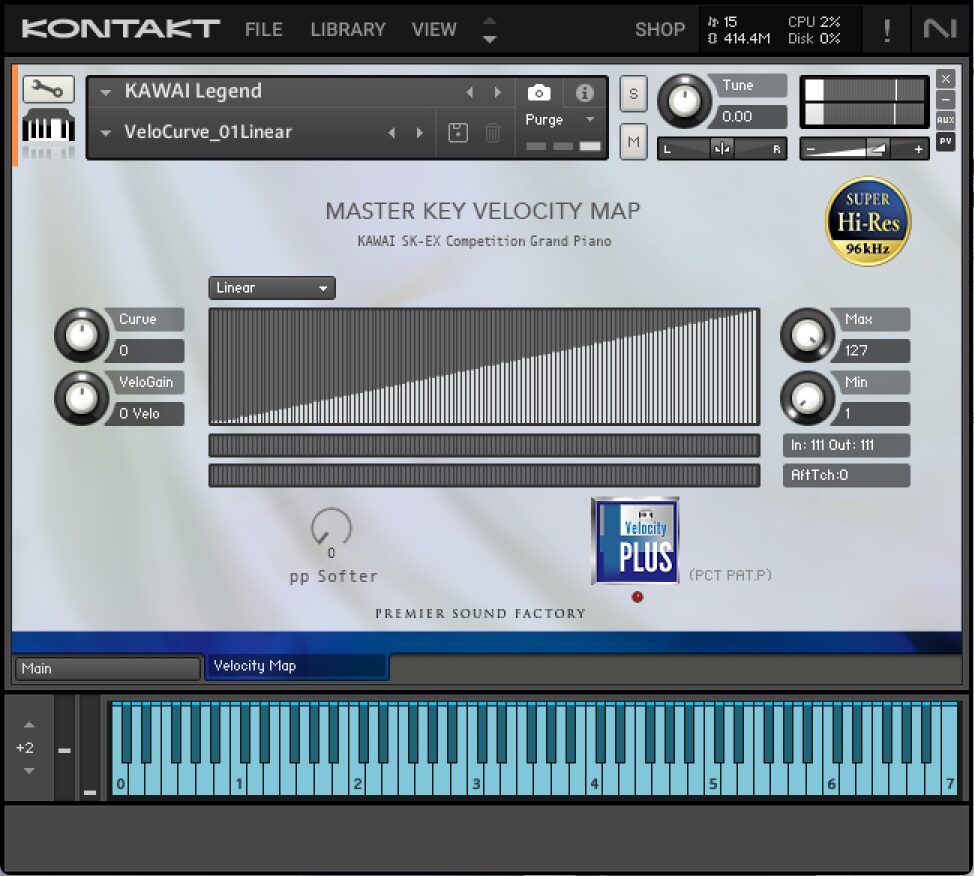Click the output level meter display
This screenshot has height=876, width=974.
(x=864, y=102)
